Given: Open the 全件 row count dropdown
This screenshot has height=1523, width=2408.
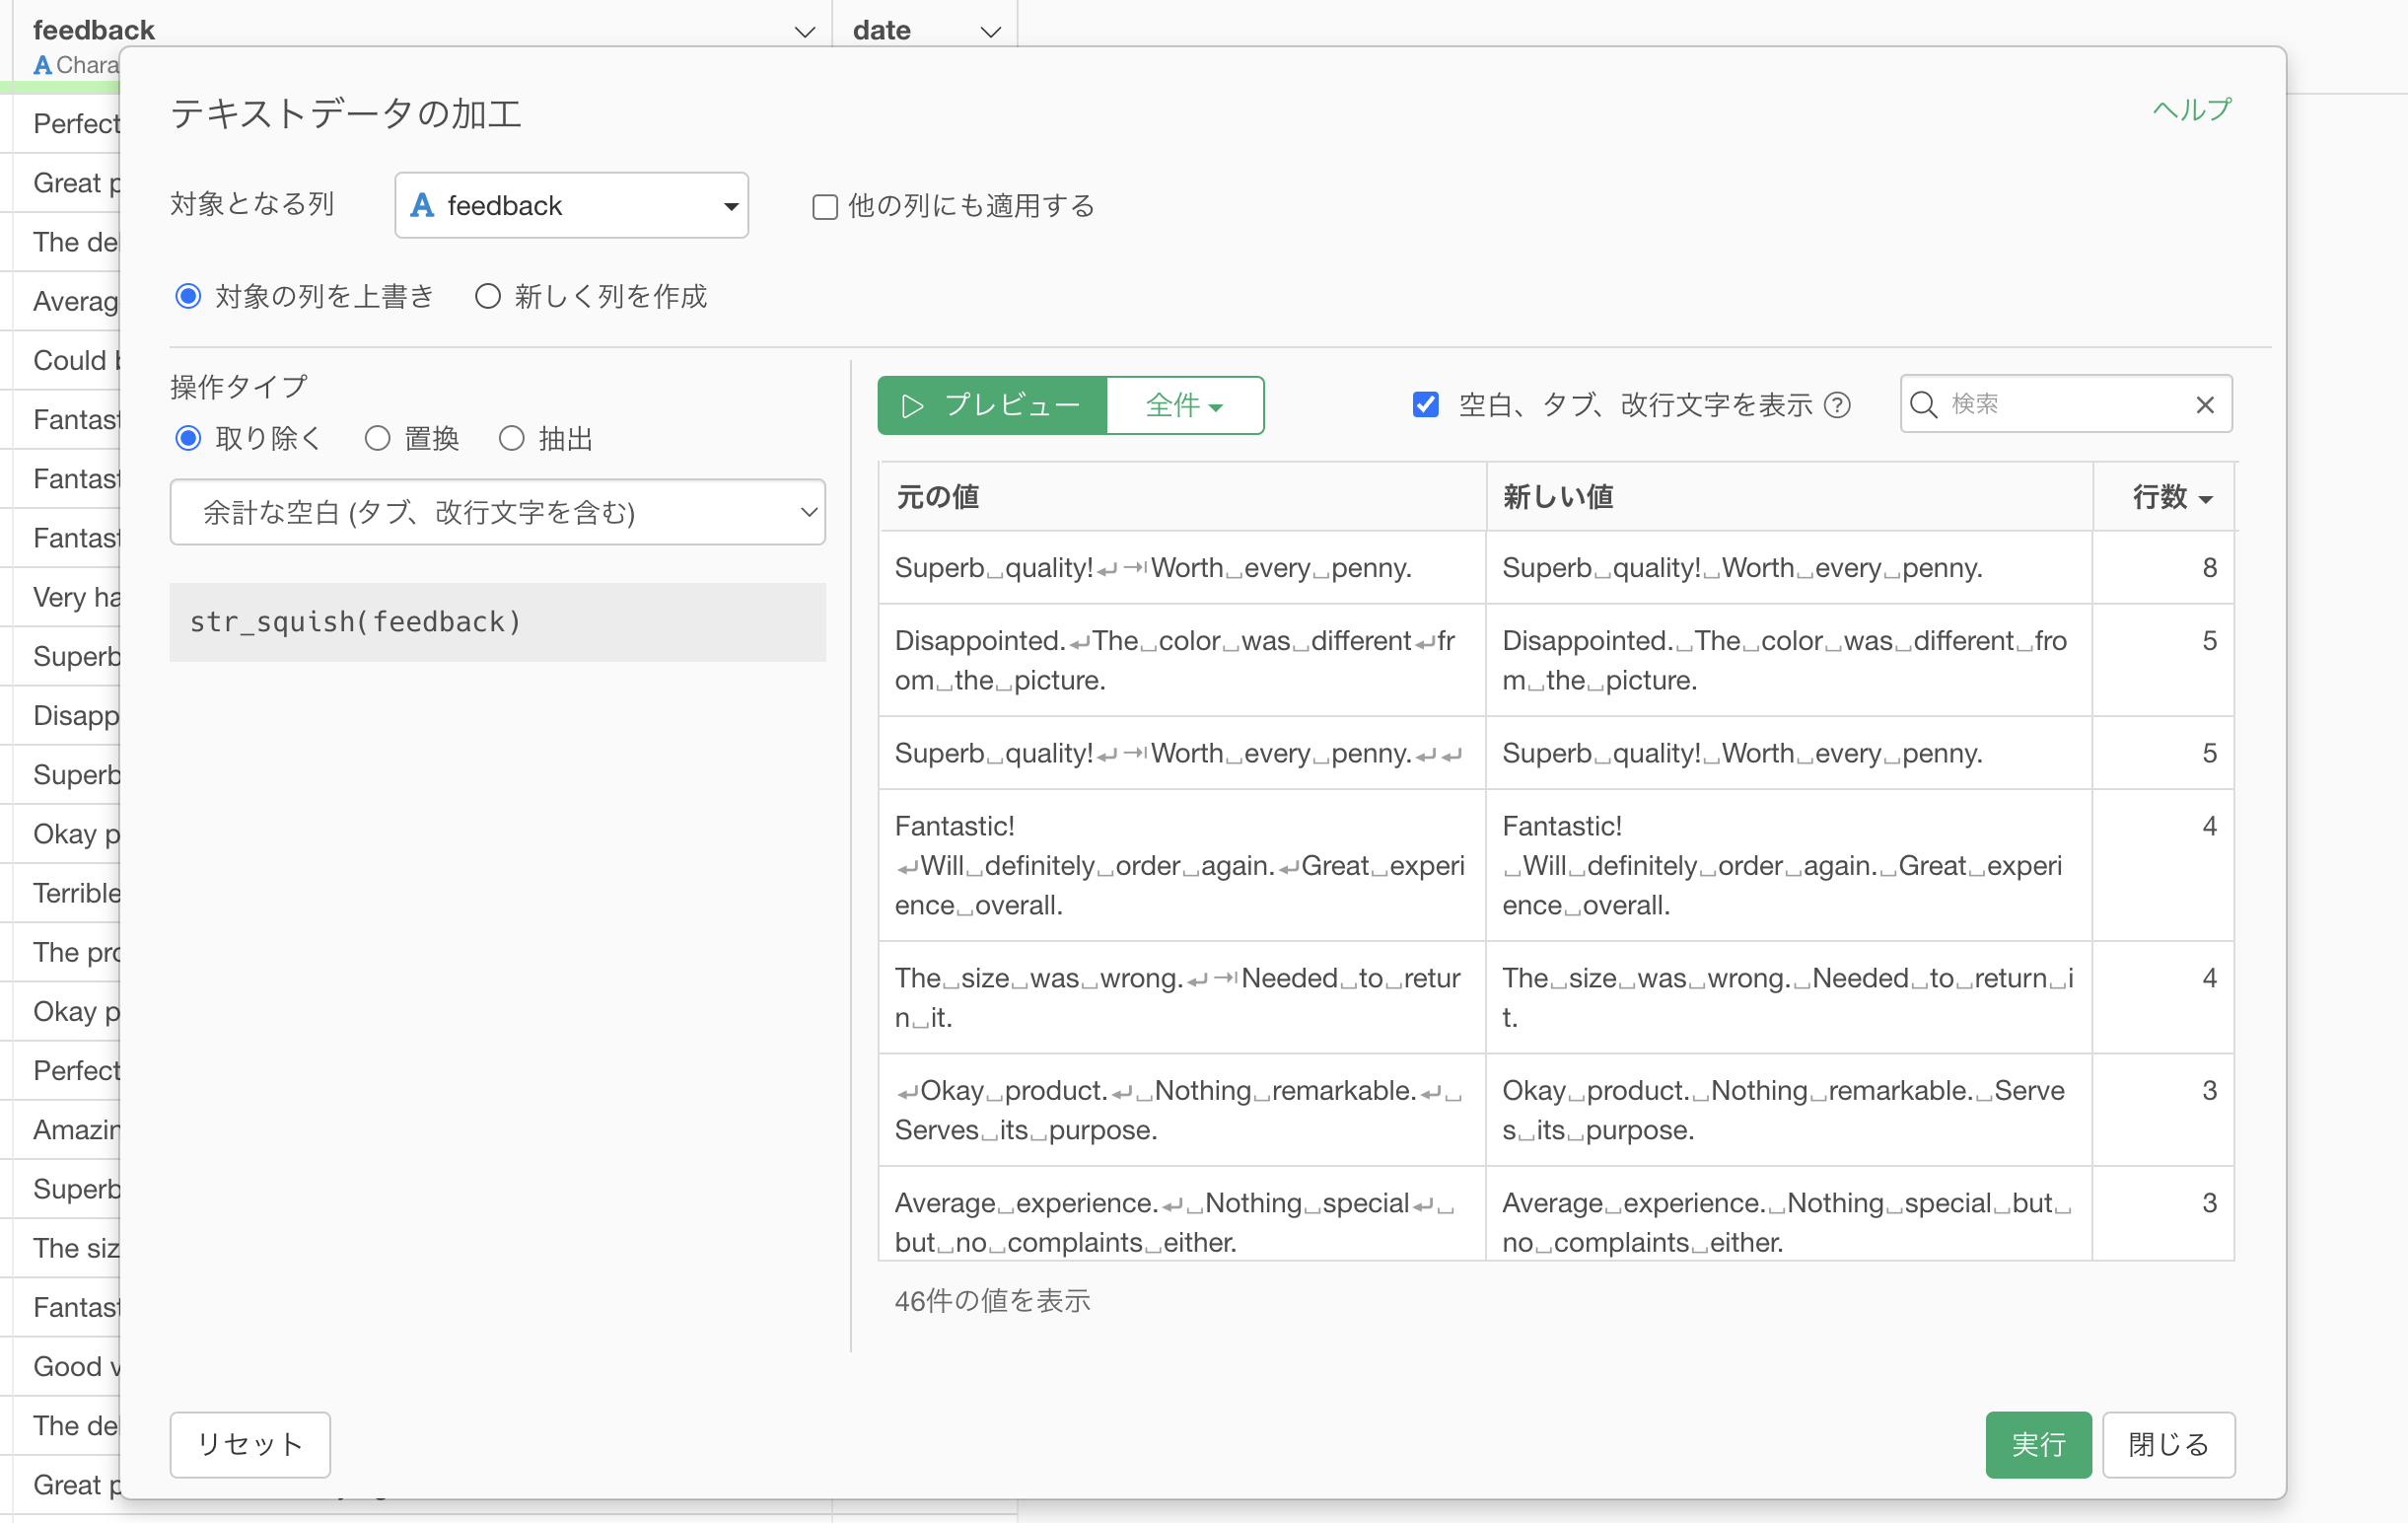Looking at the screenshot, I should 1184,406.
